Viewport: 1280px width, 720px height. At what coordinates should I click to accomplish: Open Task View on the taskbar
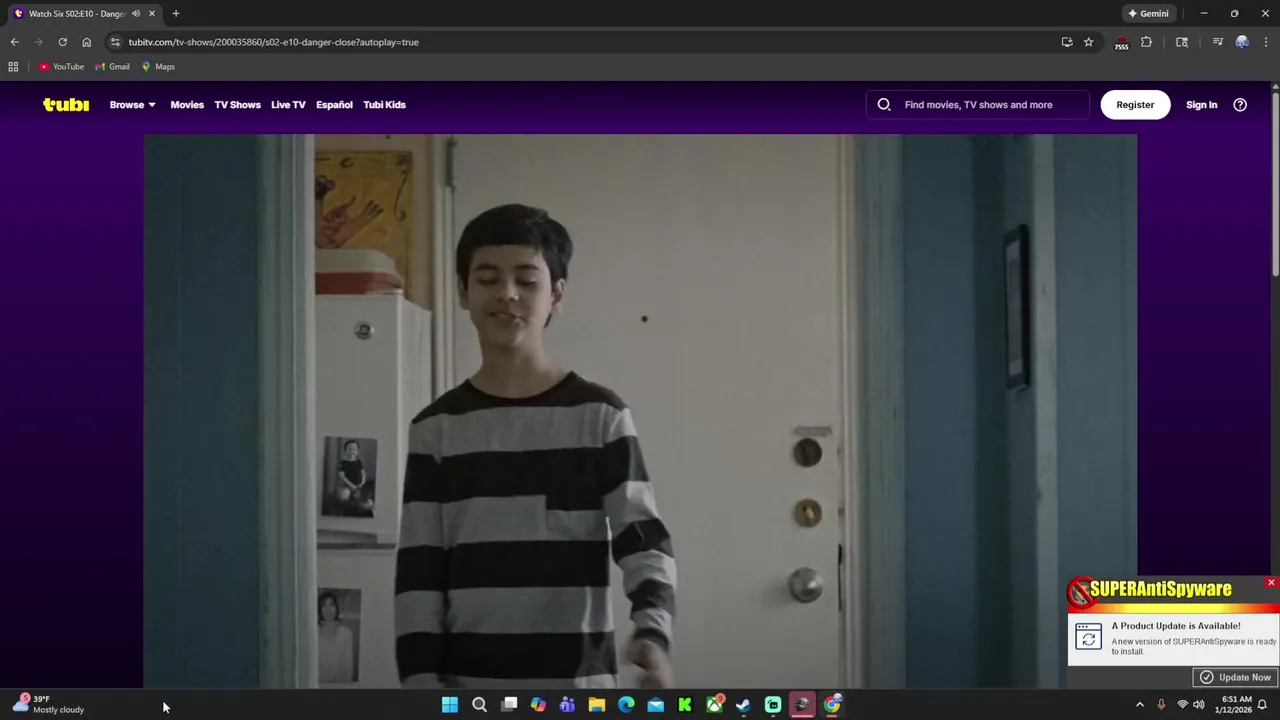click(509, 705)
